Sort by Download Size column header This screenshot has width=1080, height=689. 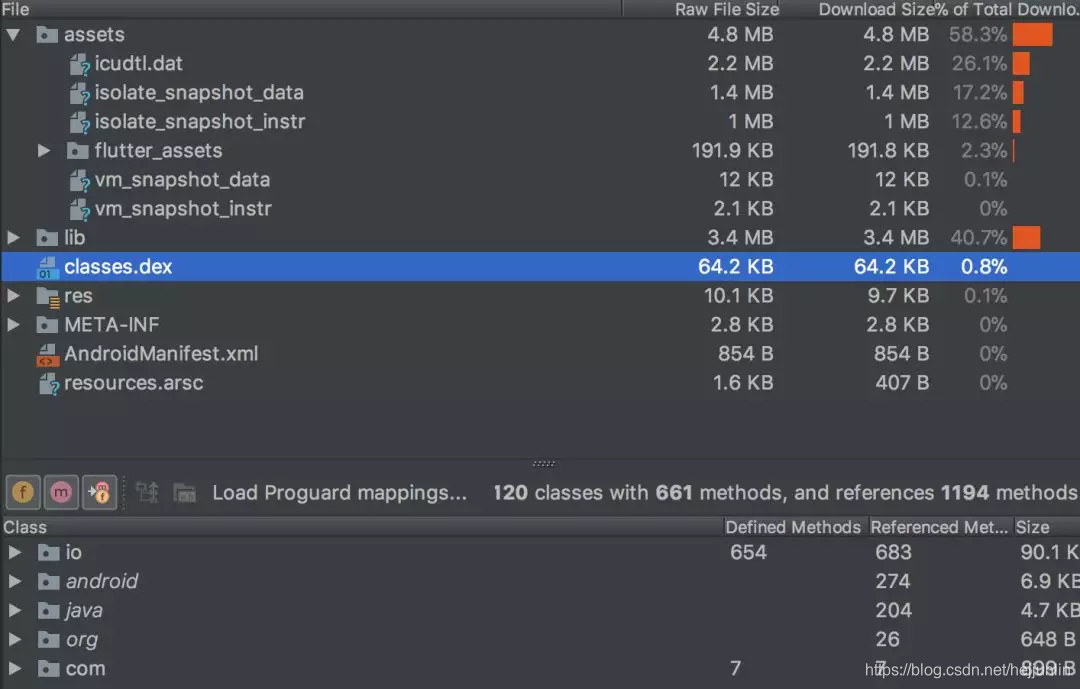point(856,9)
